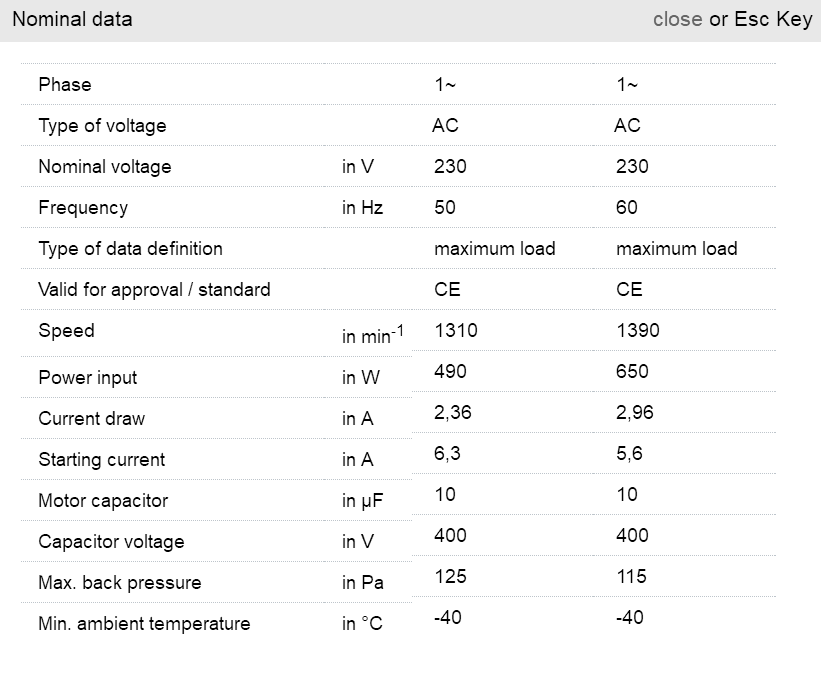The width and height of the screenshot is (821, 676).
Task: Select the Phase row label
Action: tap(65, 85)
